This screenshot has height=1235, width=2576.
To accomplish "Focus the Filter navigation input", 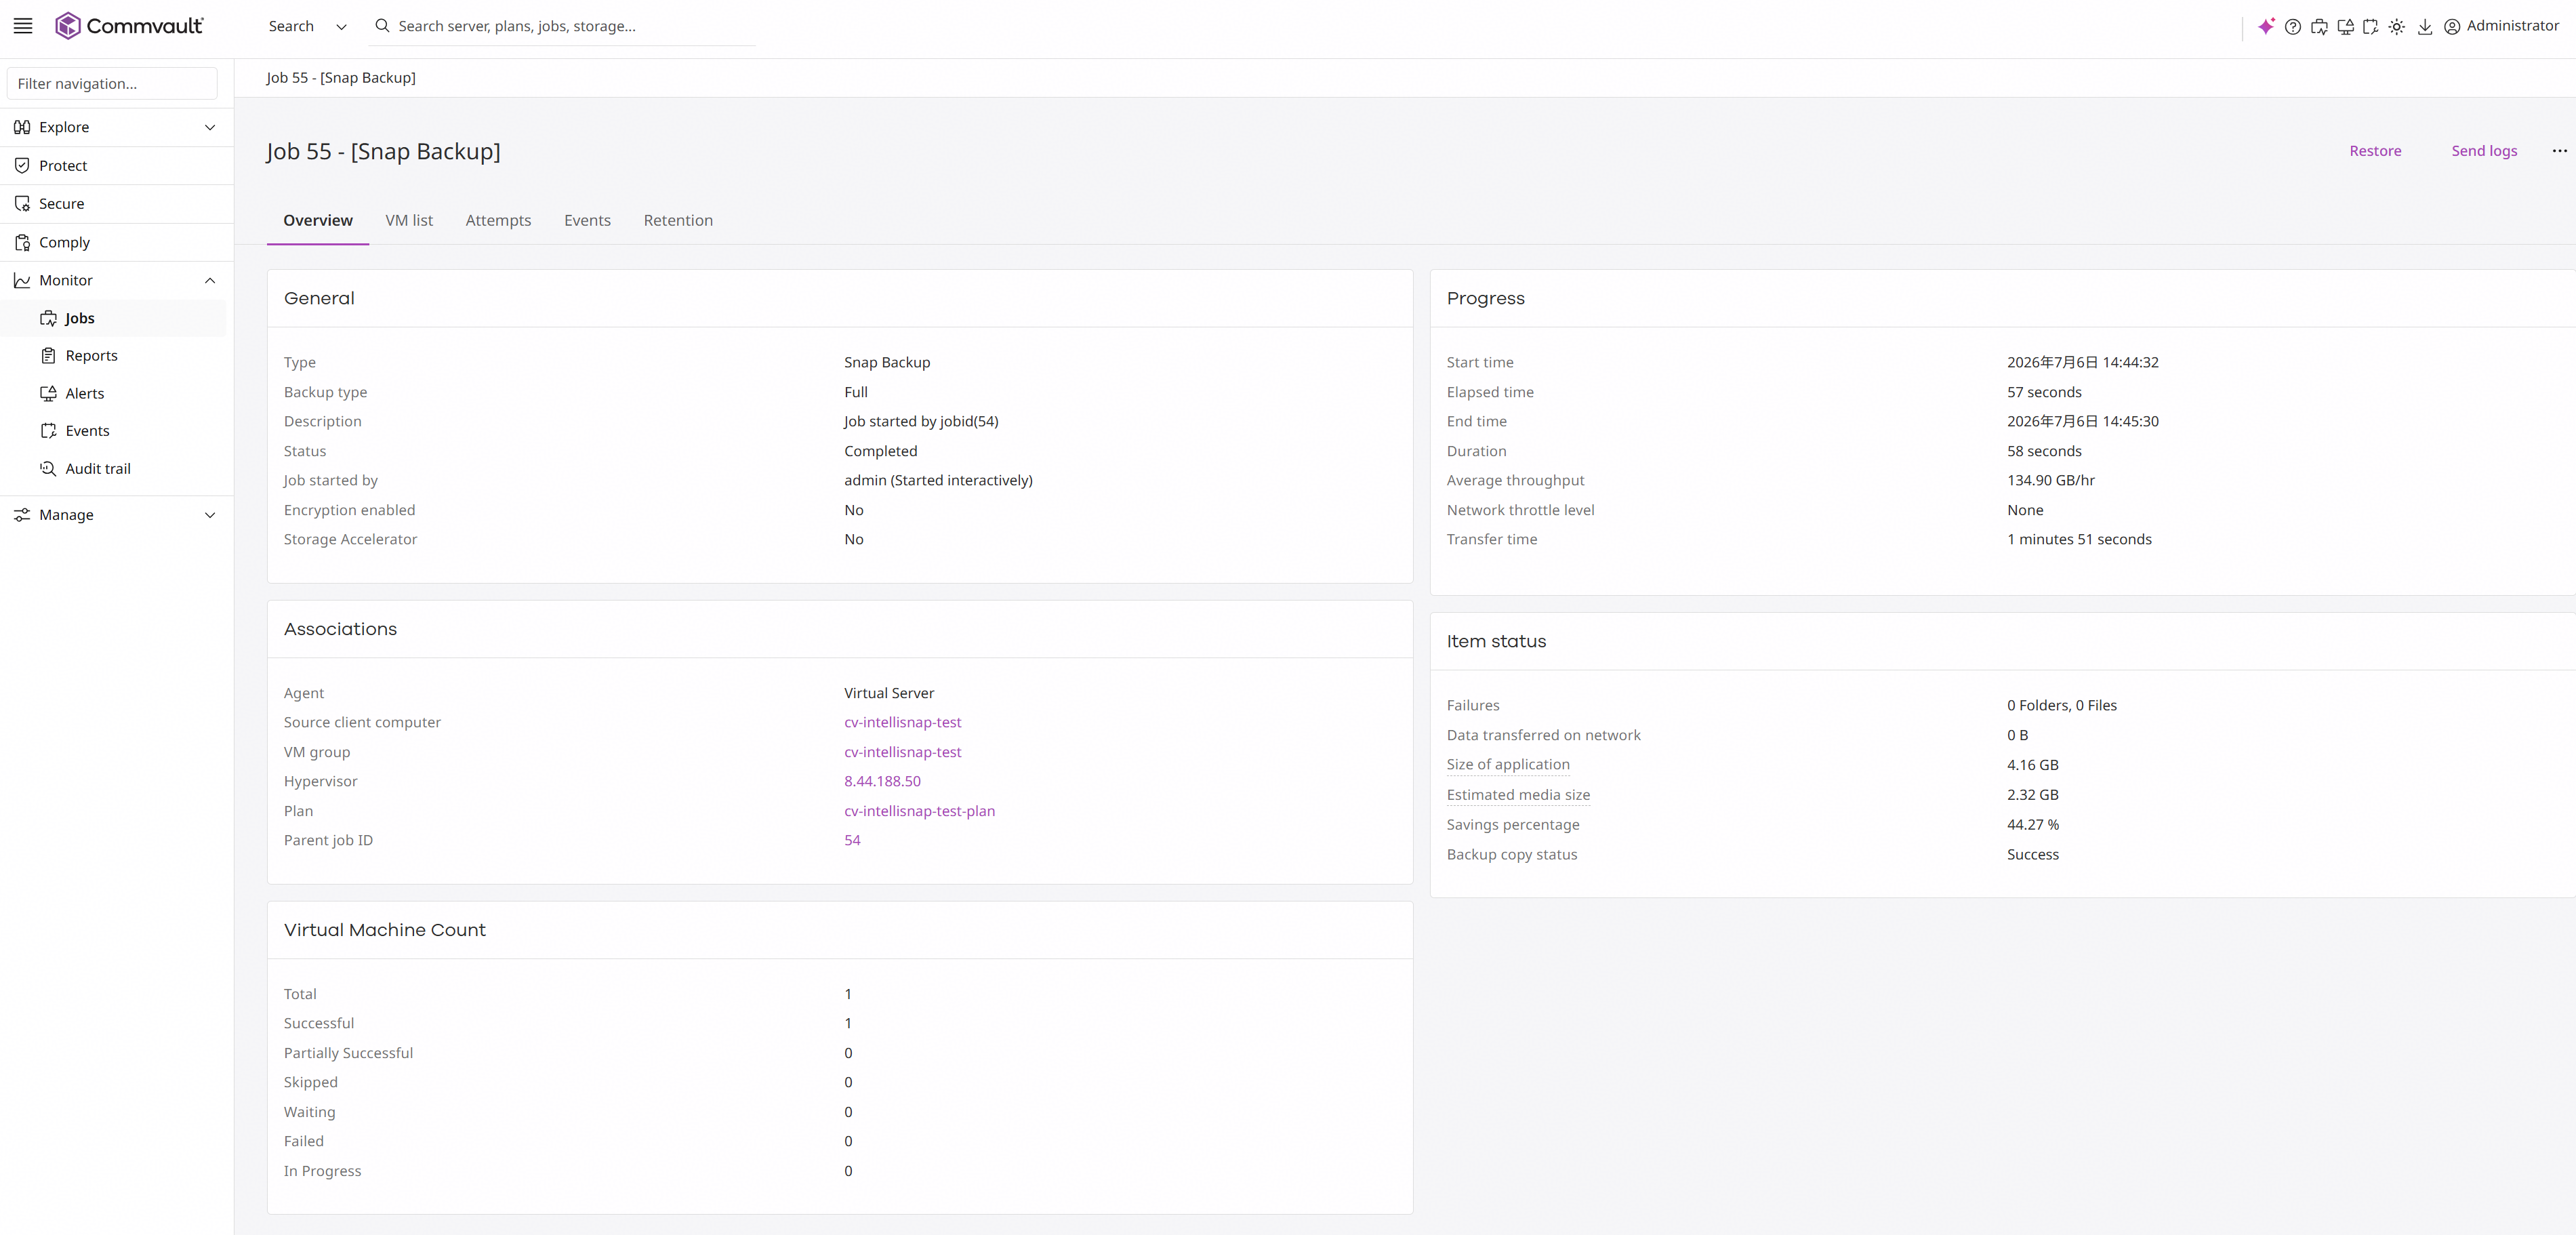I will (x=112, y=84).
